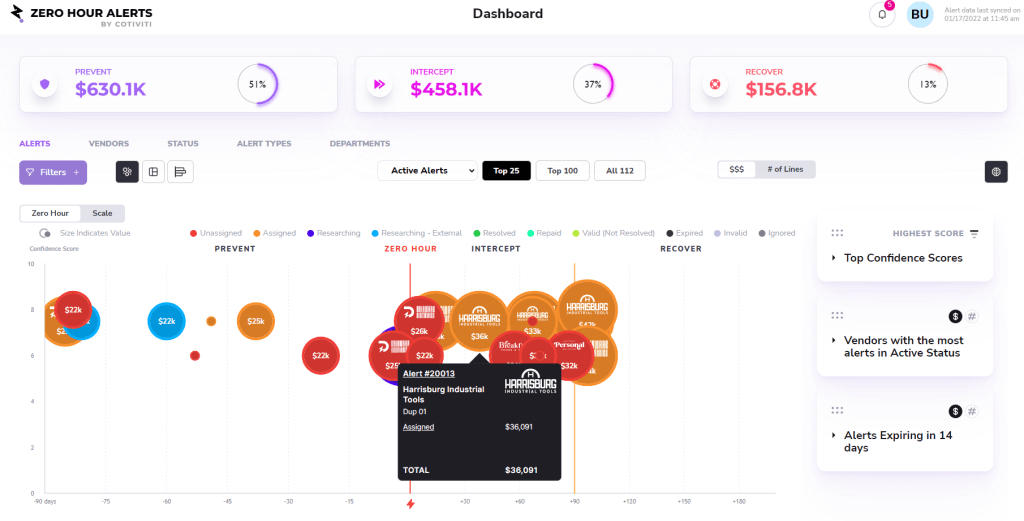Open the Alert Types tab
This screenshot has height=521, width=1024.
tap(264, 144)
